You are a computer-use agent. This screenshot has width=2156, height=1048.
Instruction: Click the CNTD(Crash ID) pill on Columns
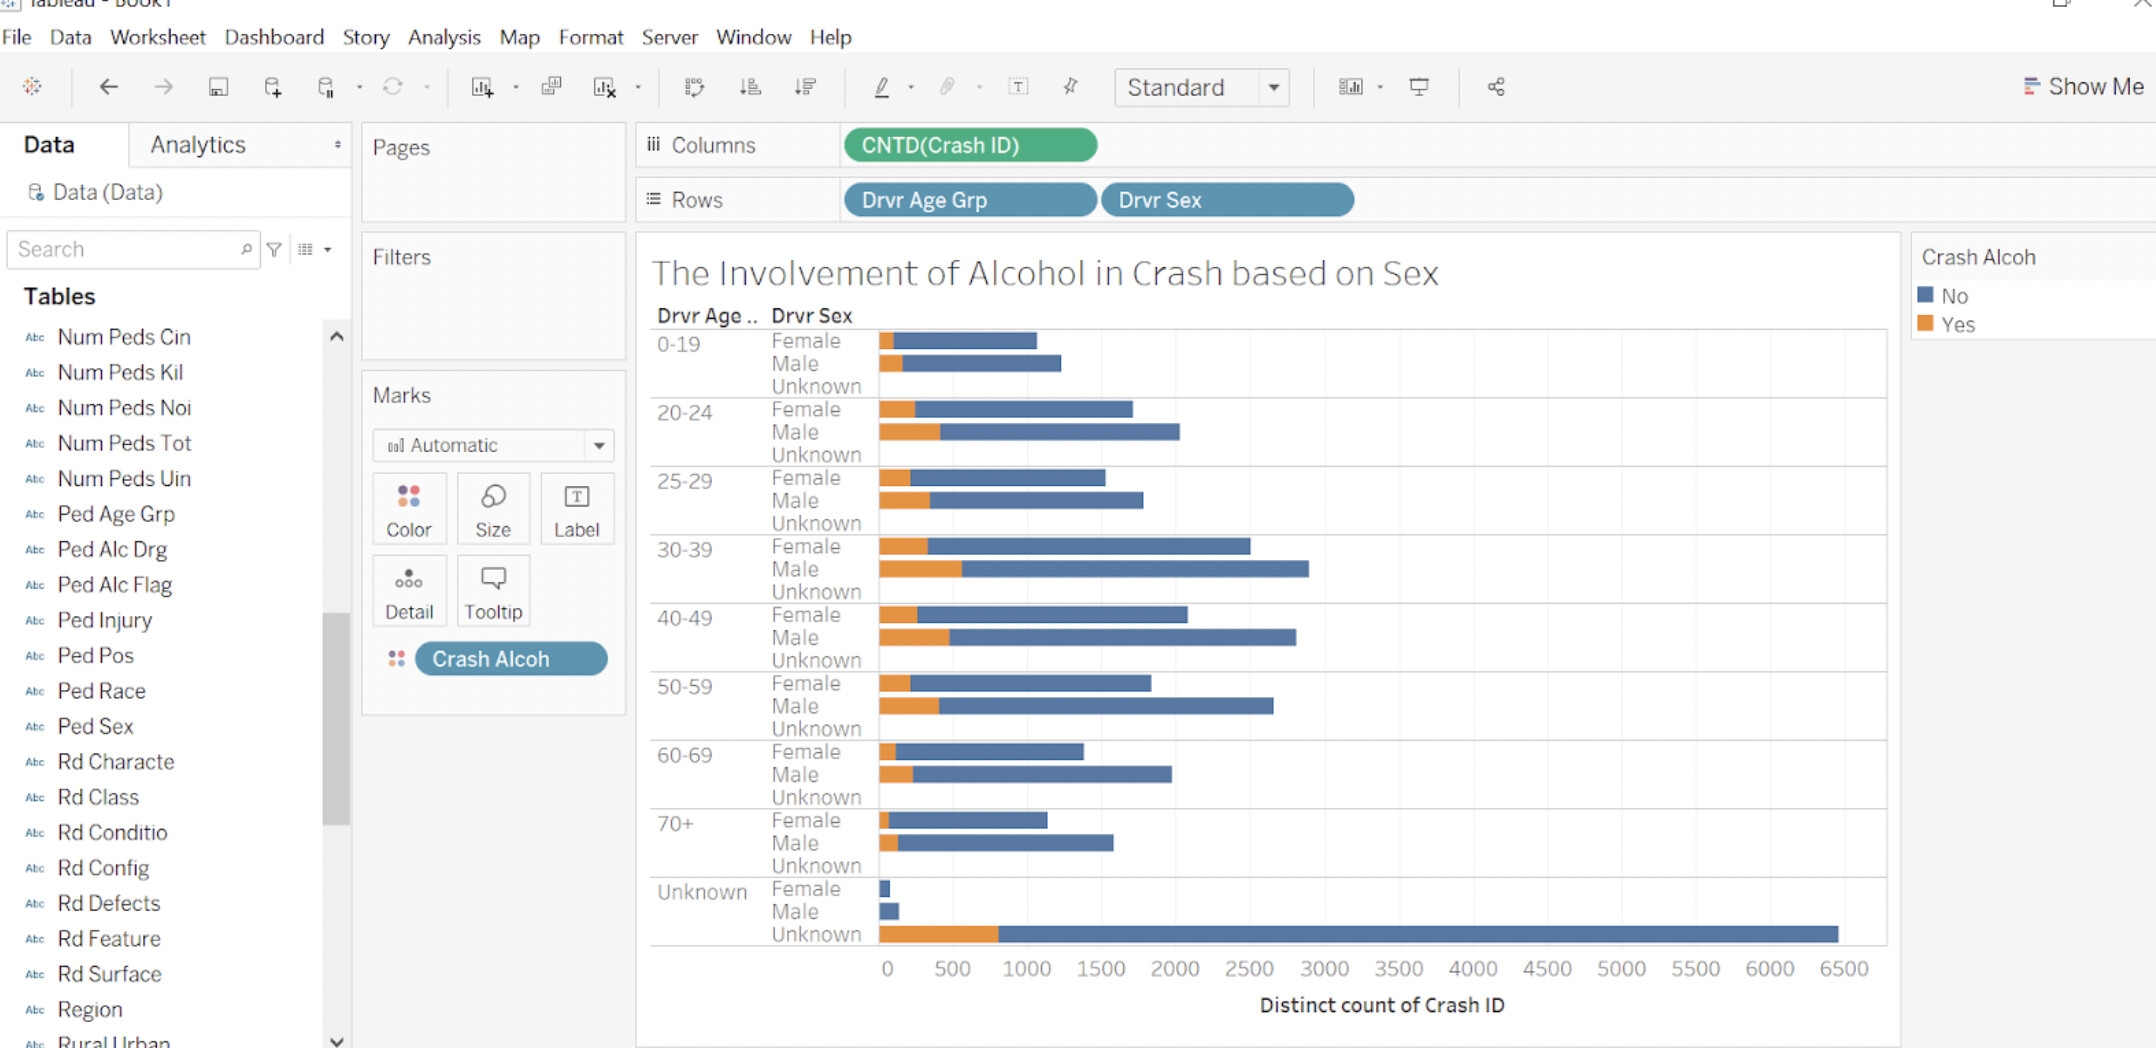coord(970,145)
